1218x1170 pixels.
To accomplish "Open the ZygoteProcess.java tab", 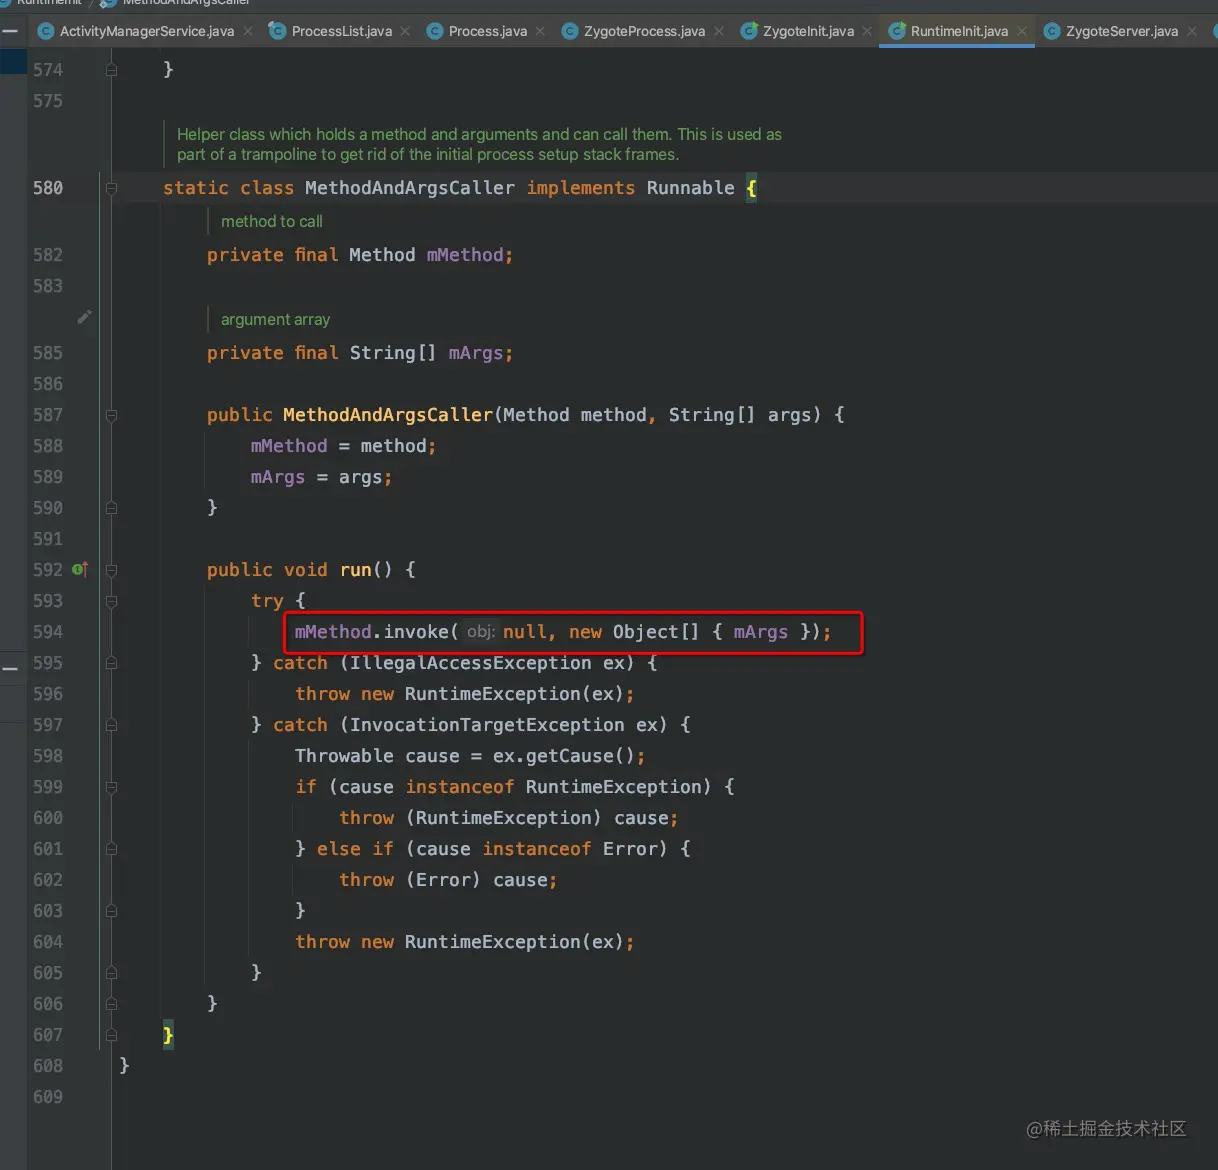I will click(644, 31).
